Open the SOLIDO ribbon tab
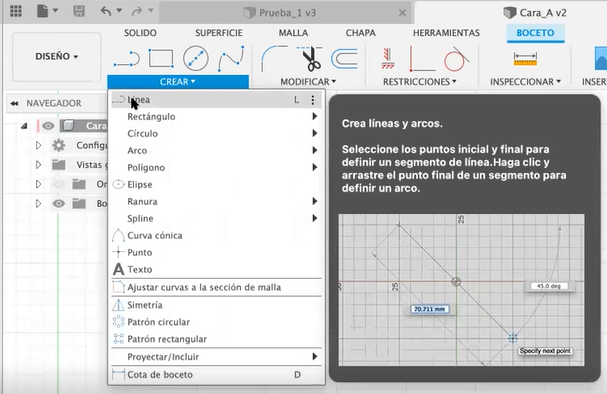 click(x=140, y=33)
